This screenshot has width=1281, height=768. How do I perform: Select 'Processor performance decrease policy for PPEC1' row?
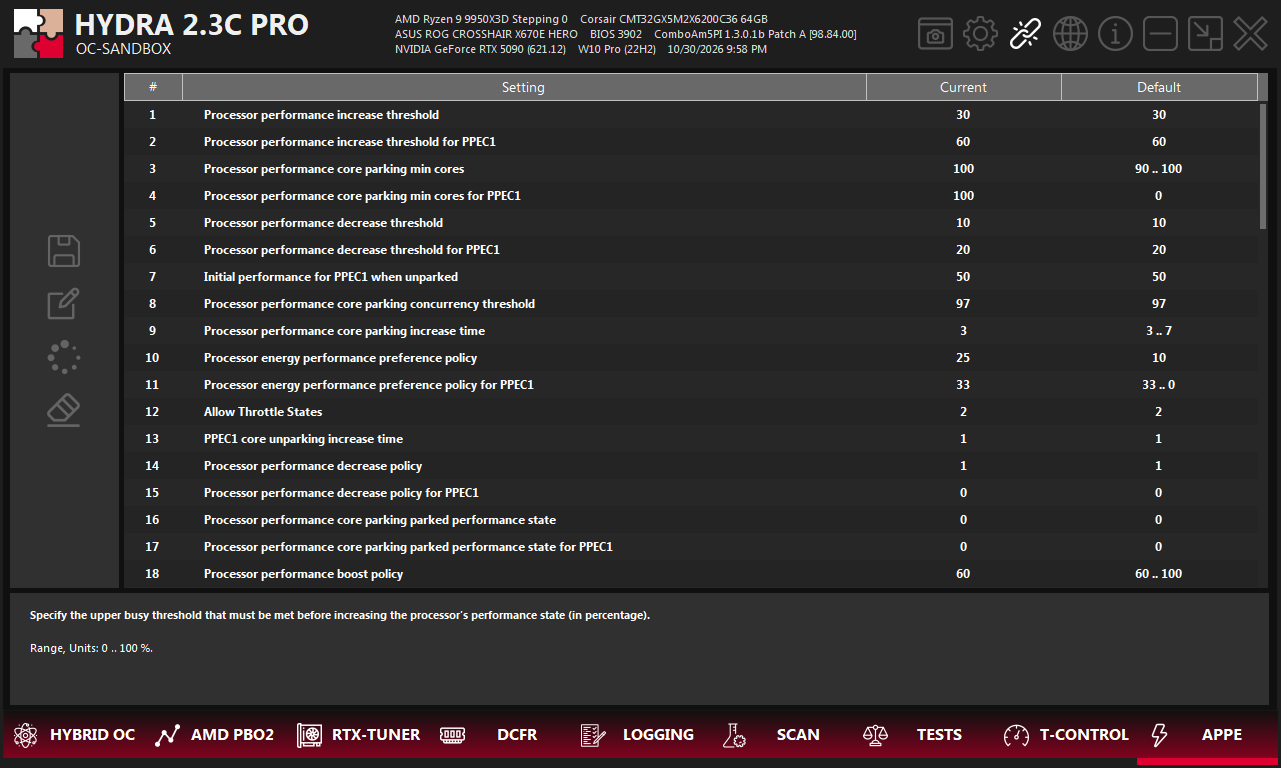691,493
